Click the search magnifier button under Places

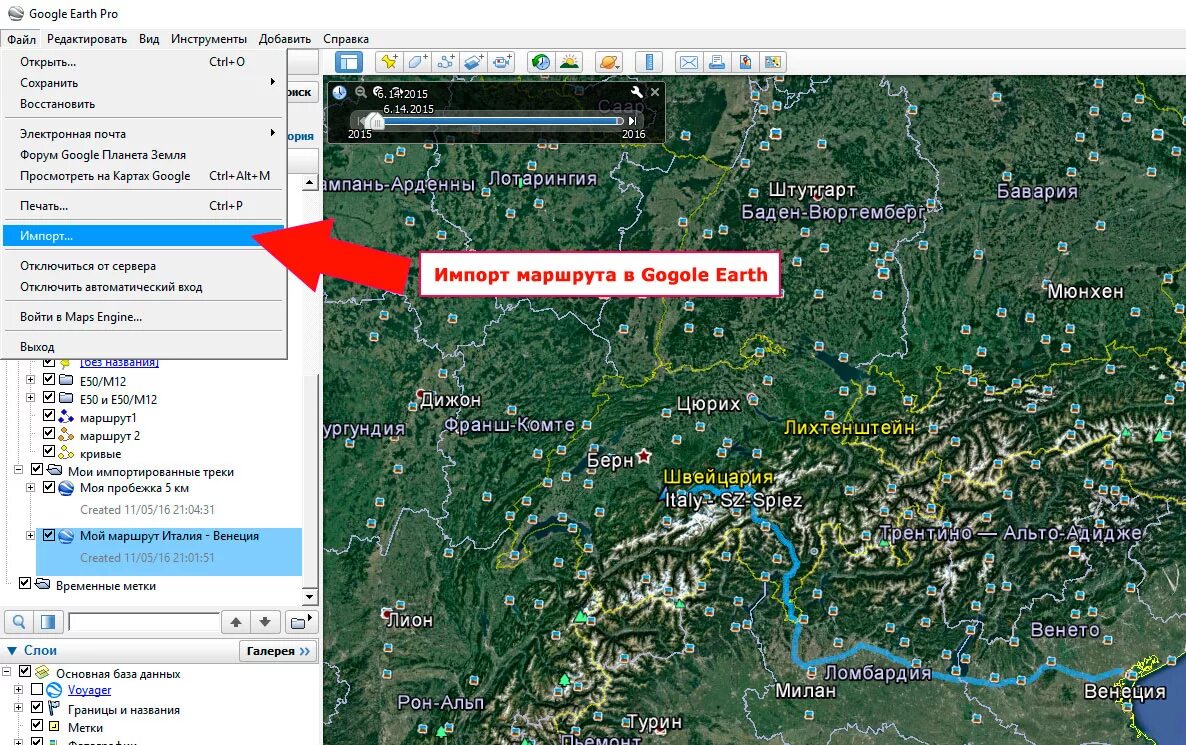(19, 622)
